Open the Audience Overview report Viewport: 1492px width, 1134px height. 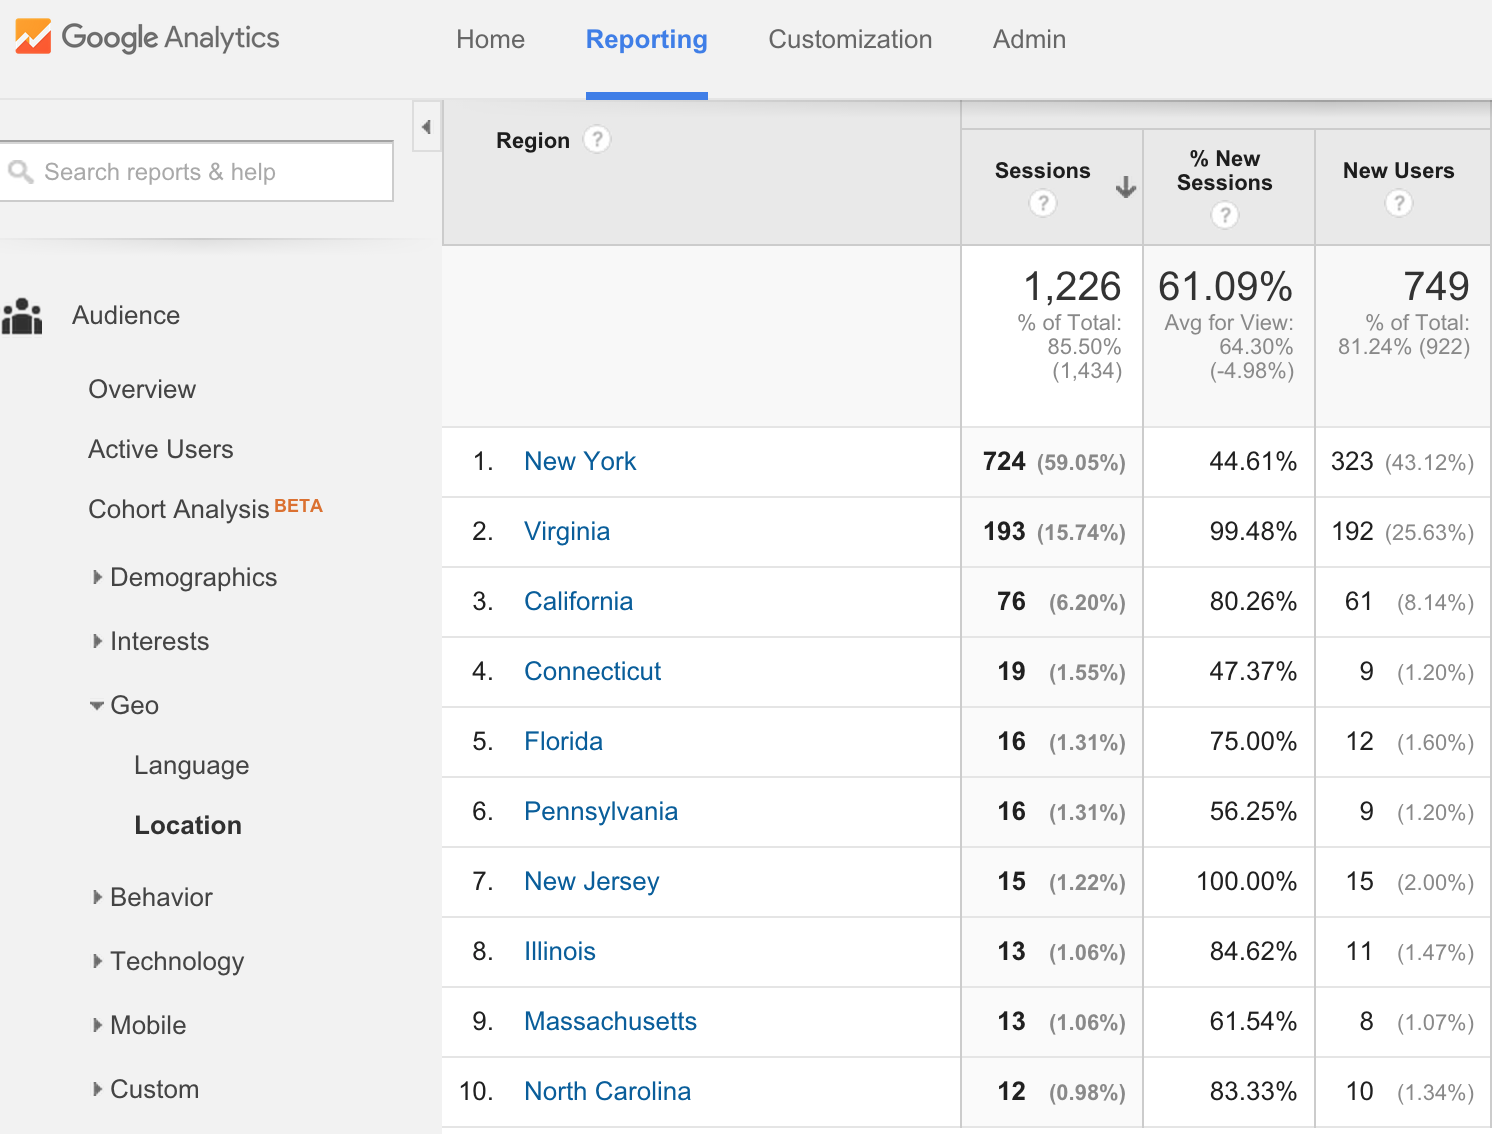point(142,389)
